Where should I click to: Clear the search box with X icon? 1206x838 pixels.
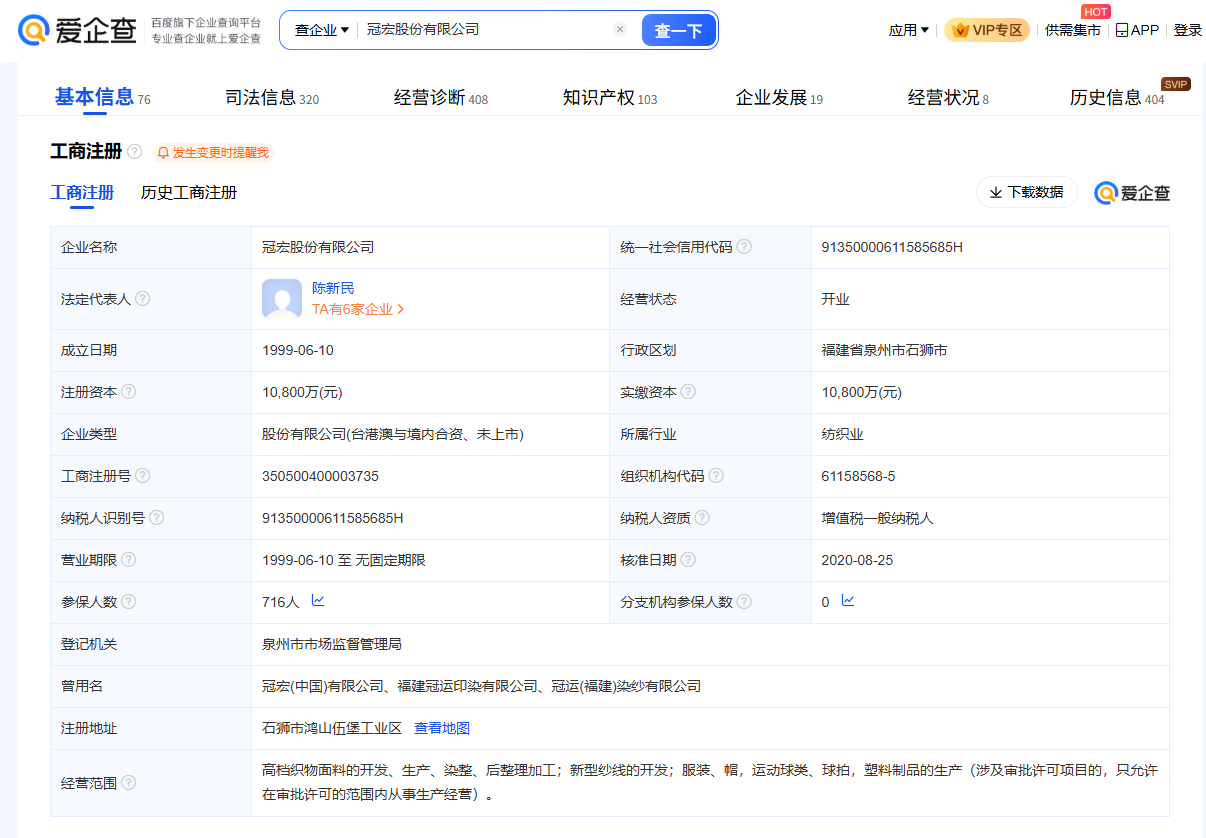pyautogui.click(x=620, y=30)
